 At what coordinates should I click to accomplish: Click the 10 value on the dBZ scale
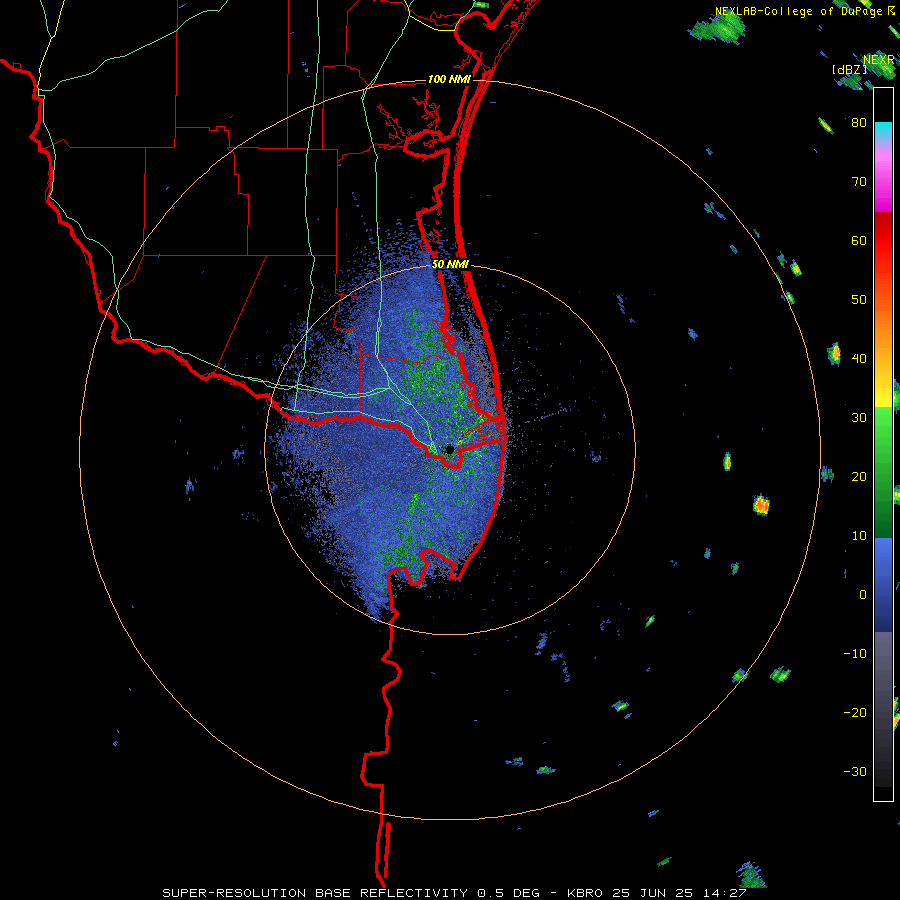coord(859,536)
